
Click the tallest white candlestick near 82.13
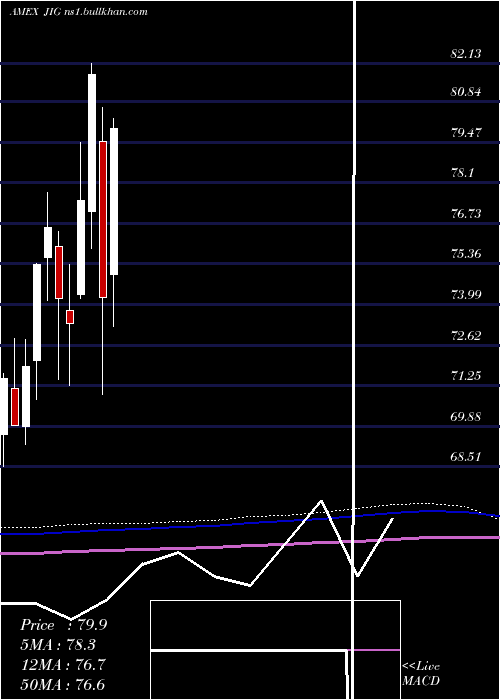[x=92, y=143]
